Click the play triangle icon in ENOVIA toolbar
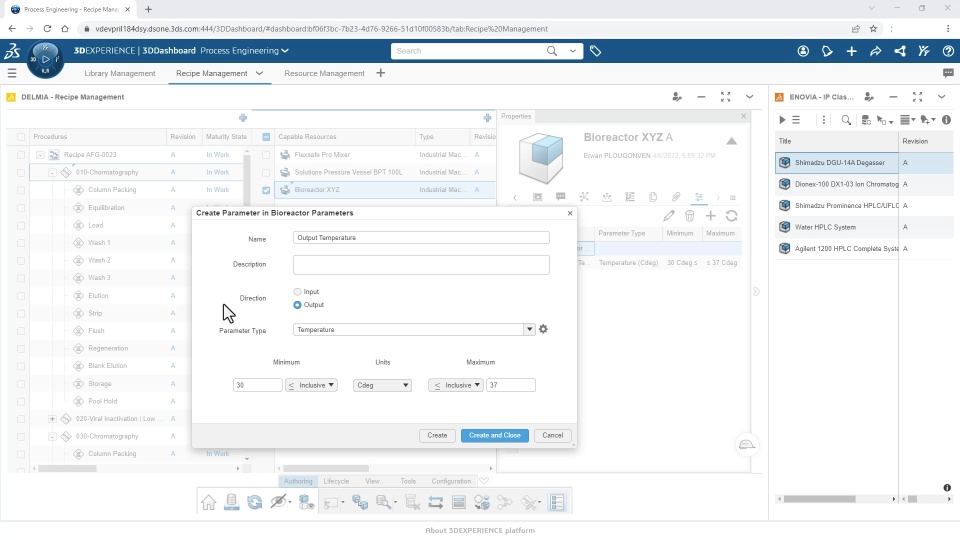960x540 pixels. (782, 120)
